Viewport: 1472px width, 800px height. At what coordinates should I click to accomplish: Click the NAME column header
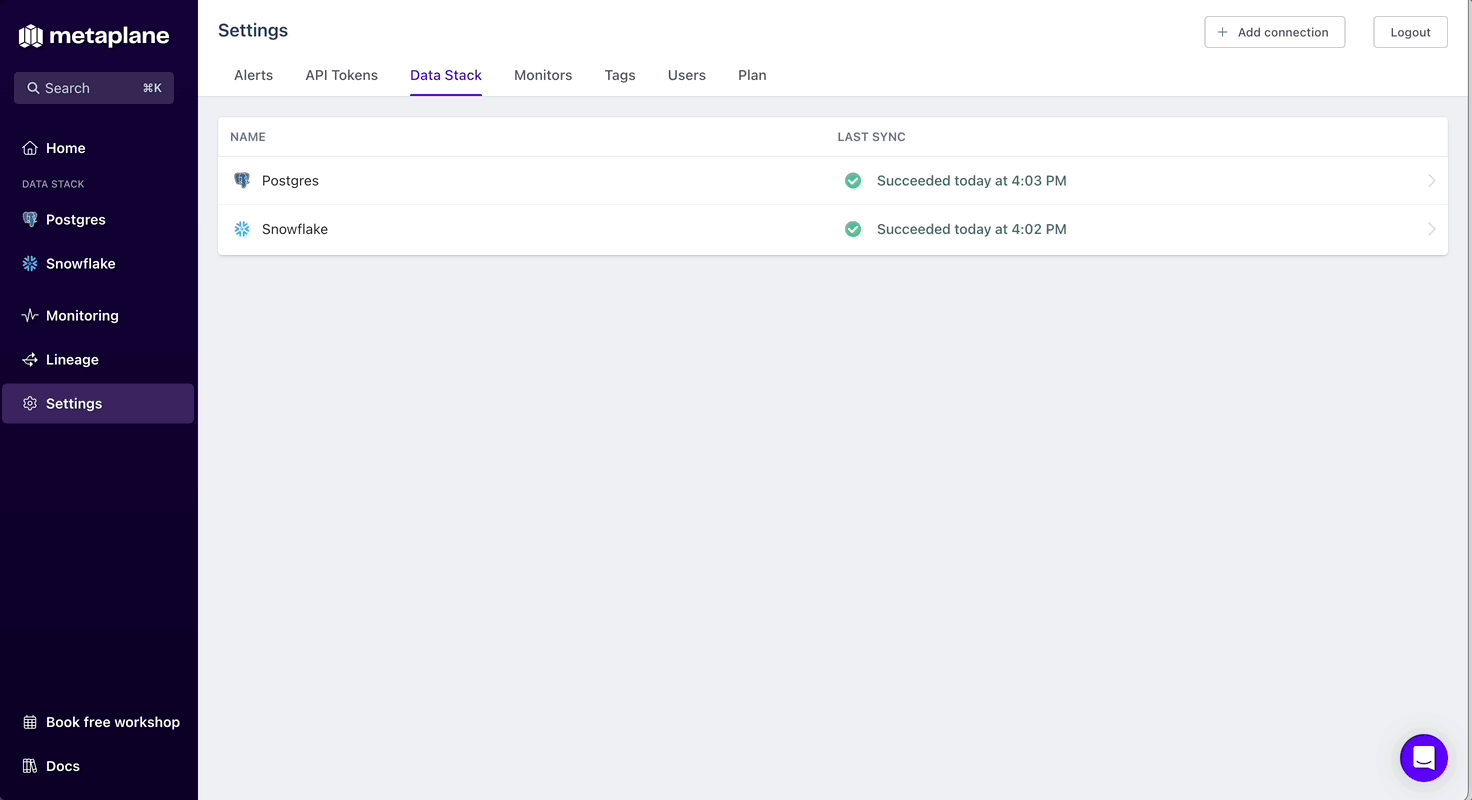click(x=248, y=137)
